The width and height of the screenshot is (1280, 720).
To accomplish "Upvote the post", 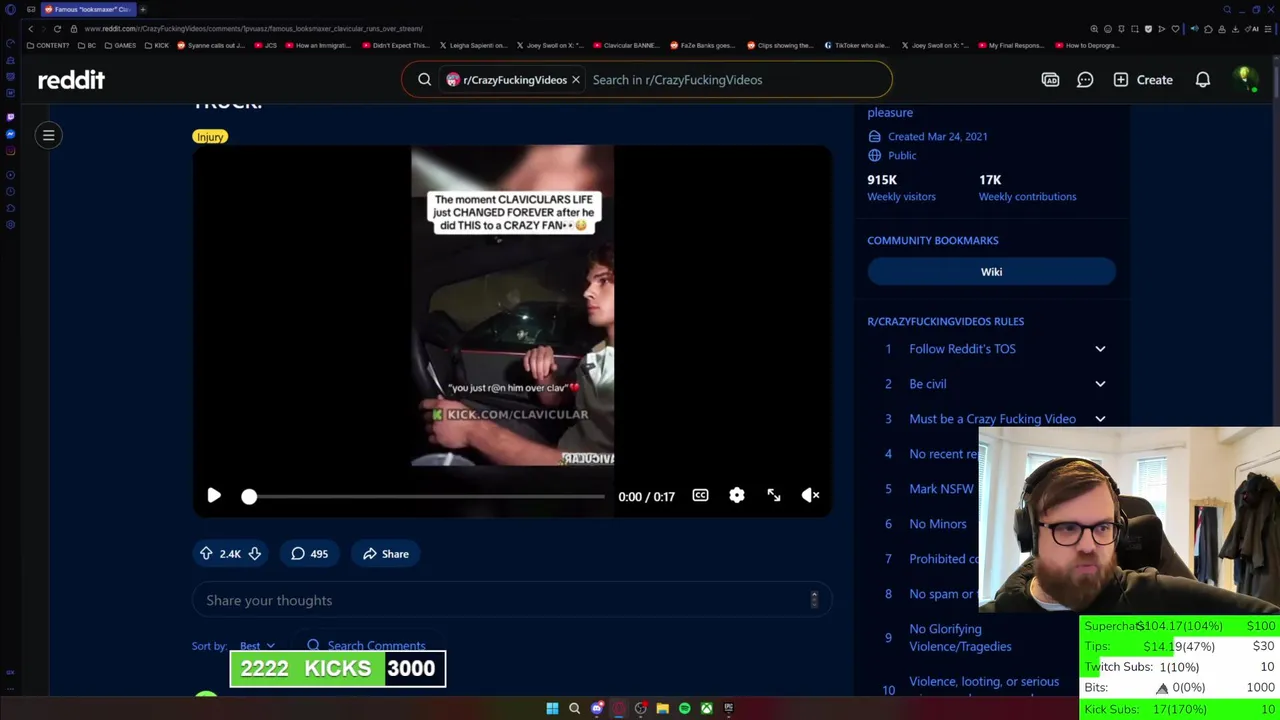I will point(206,554).
